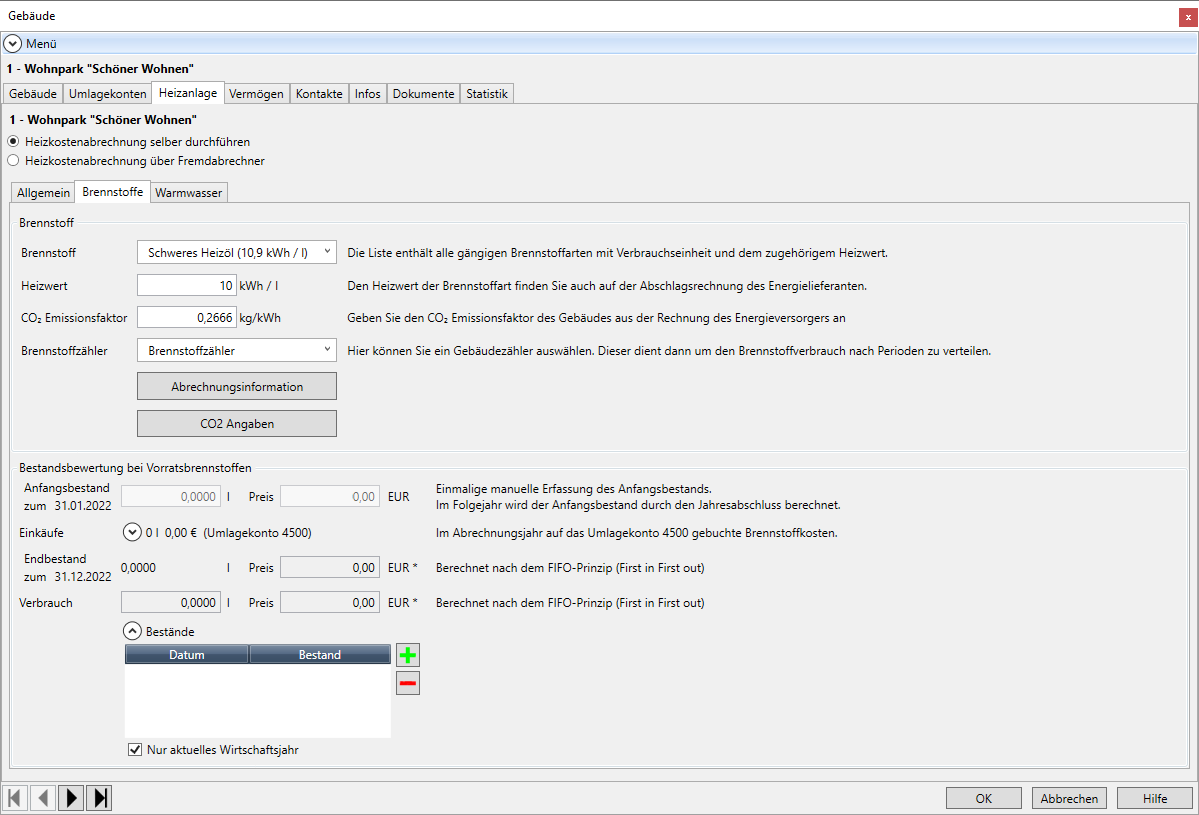The width and height of the screenshot is (1199, 815).
Task: Open the Umlagekonten tab
Action: [x=107, y=94]
